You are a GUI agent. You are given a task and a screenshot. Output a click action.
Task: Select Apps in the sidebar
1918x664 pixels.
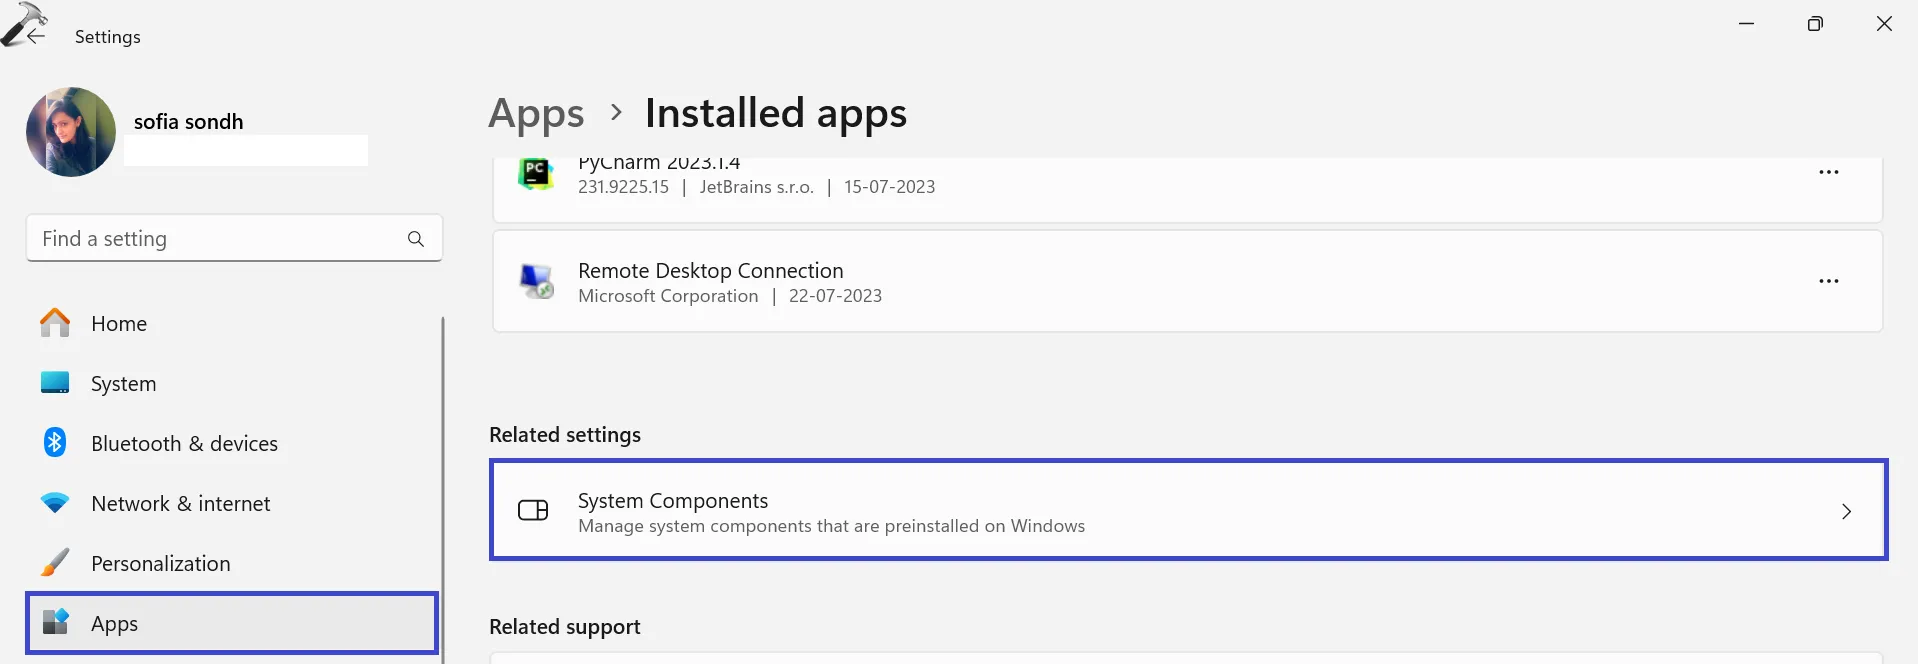(x=115, y=624)
